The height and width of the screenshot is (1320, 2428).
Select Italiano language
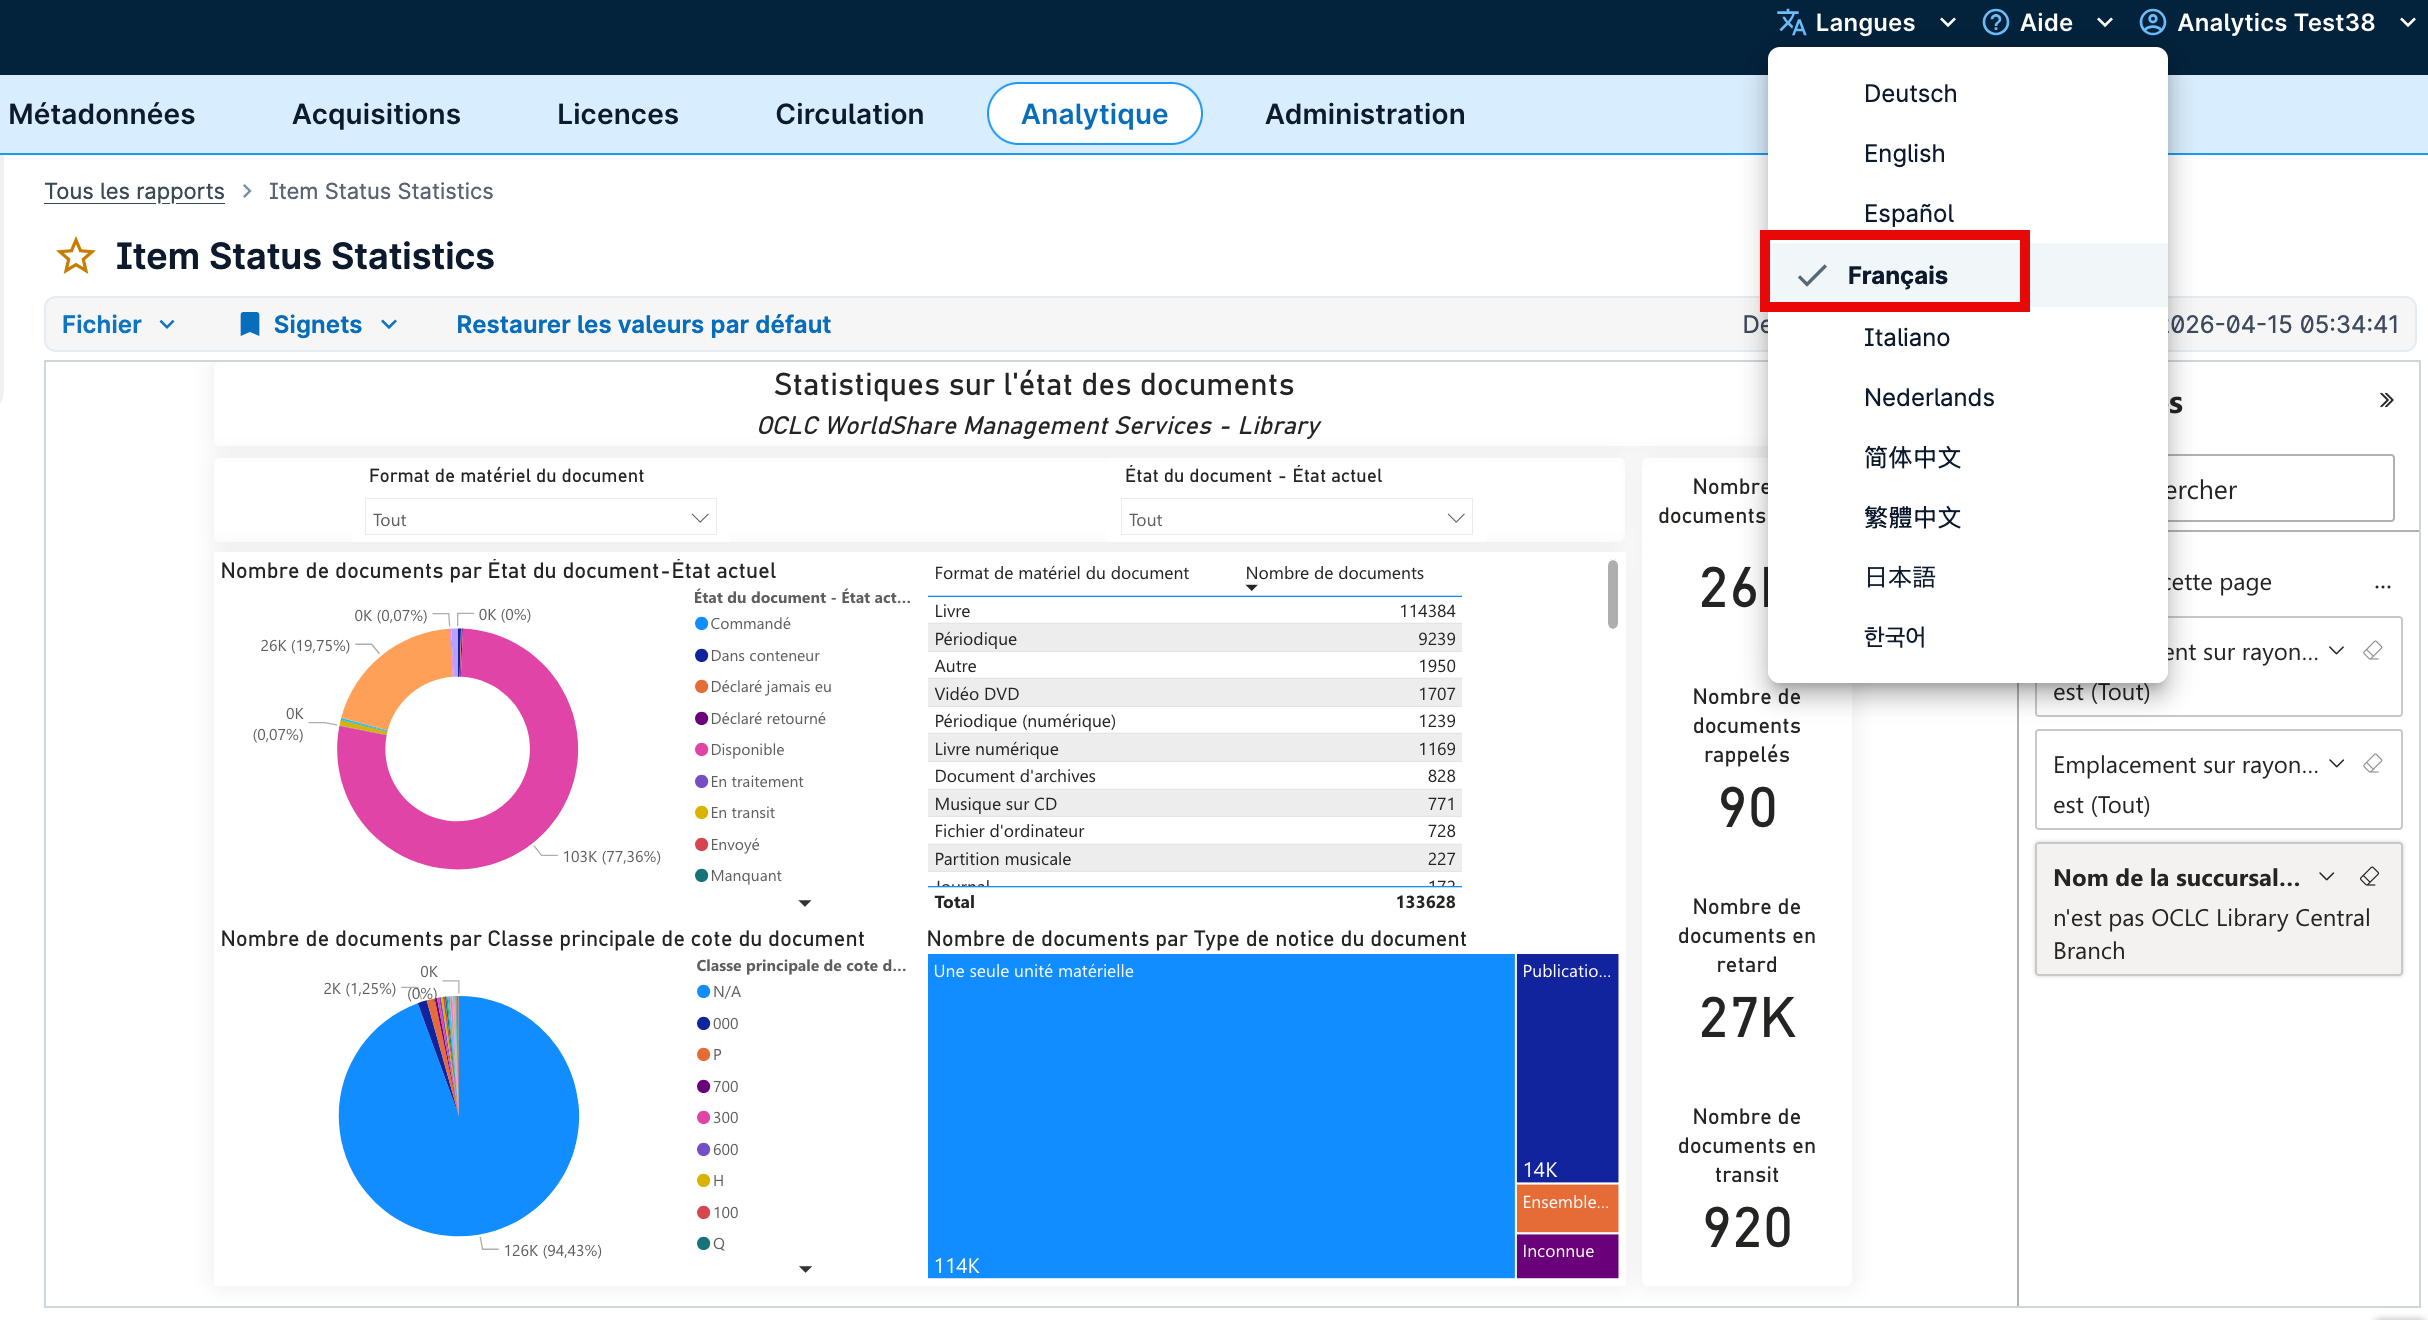pos(1906,337)
